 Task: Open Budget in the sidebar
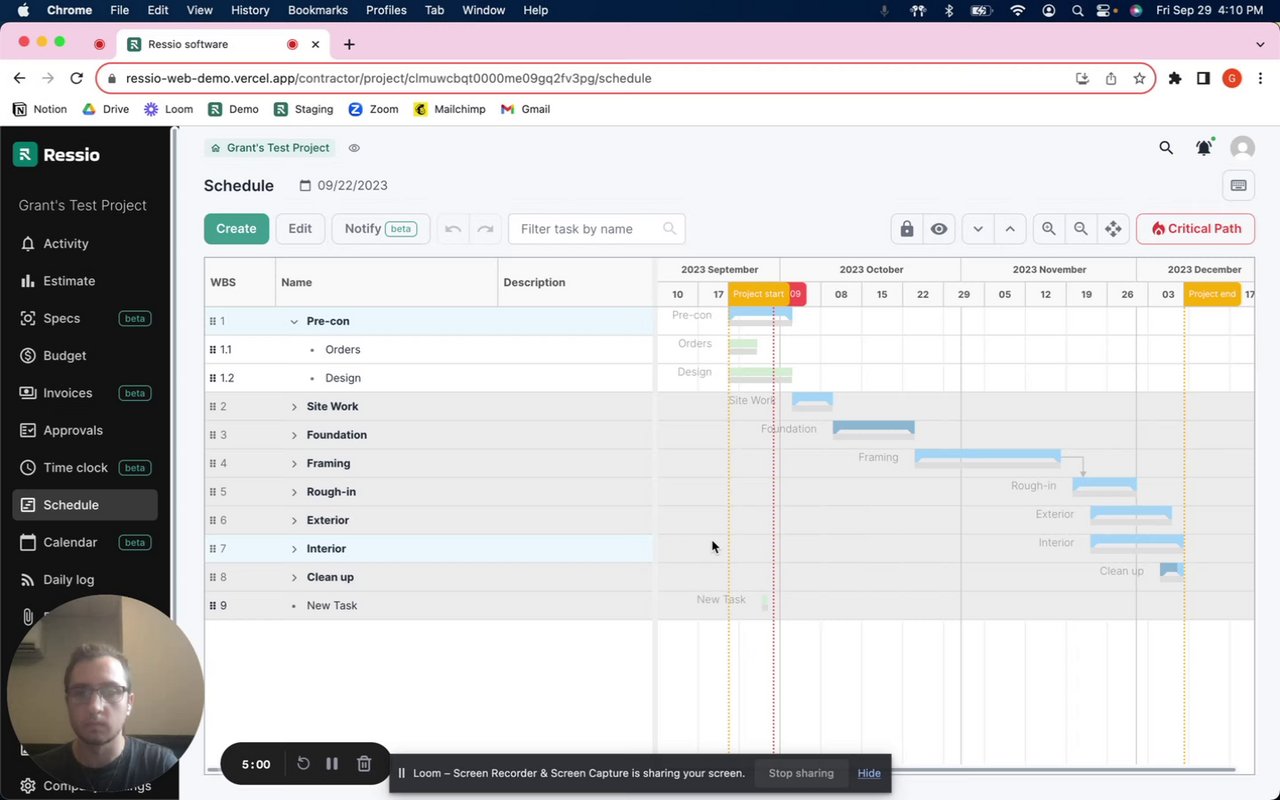click(x=65, y=356)
